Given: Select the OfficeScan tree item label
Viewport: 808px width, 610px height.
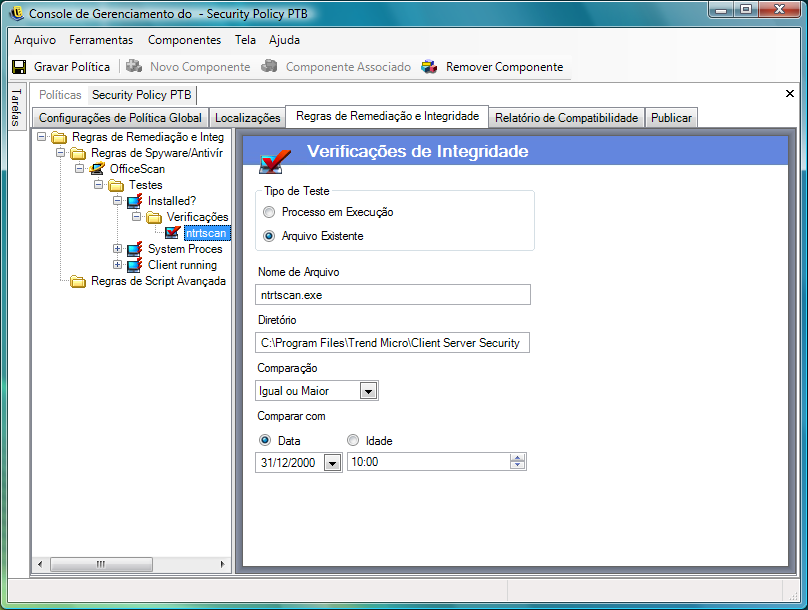Looking at the screenshot, I should 137,169.
